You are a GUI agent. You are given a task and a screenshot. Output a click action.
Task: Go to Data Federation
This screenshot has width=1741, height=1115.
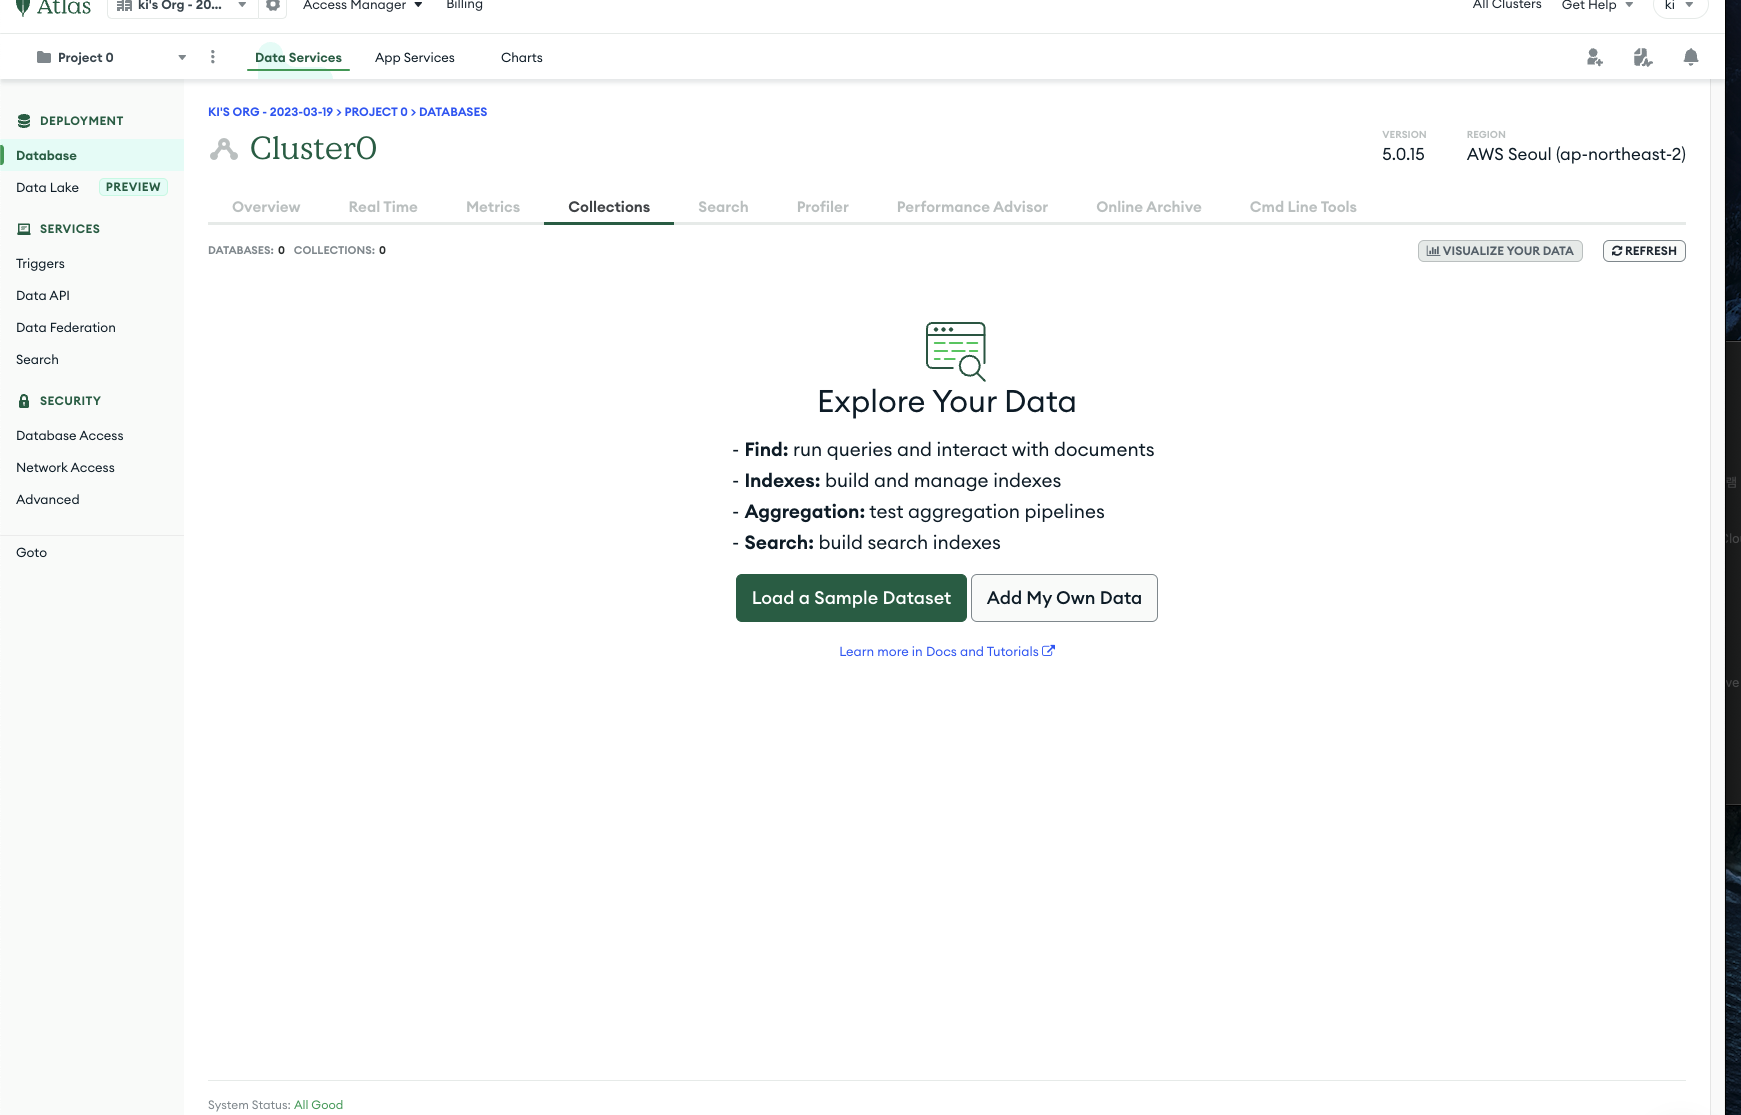66,327
